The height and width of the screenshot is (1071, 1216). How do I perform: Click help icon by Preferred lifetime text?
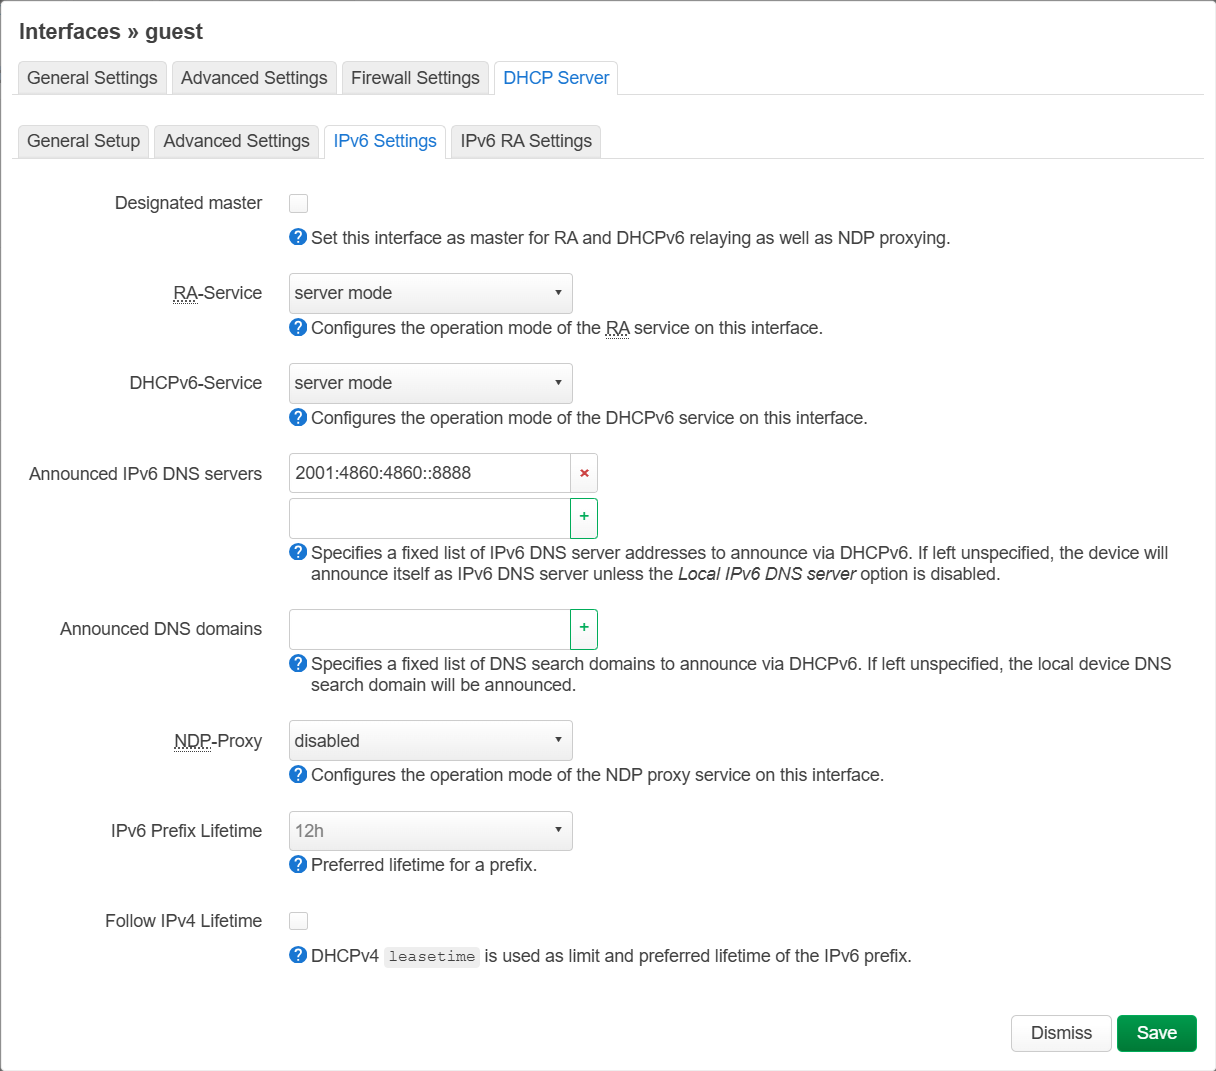(298, 864)
